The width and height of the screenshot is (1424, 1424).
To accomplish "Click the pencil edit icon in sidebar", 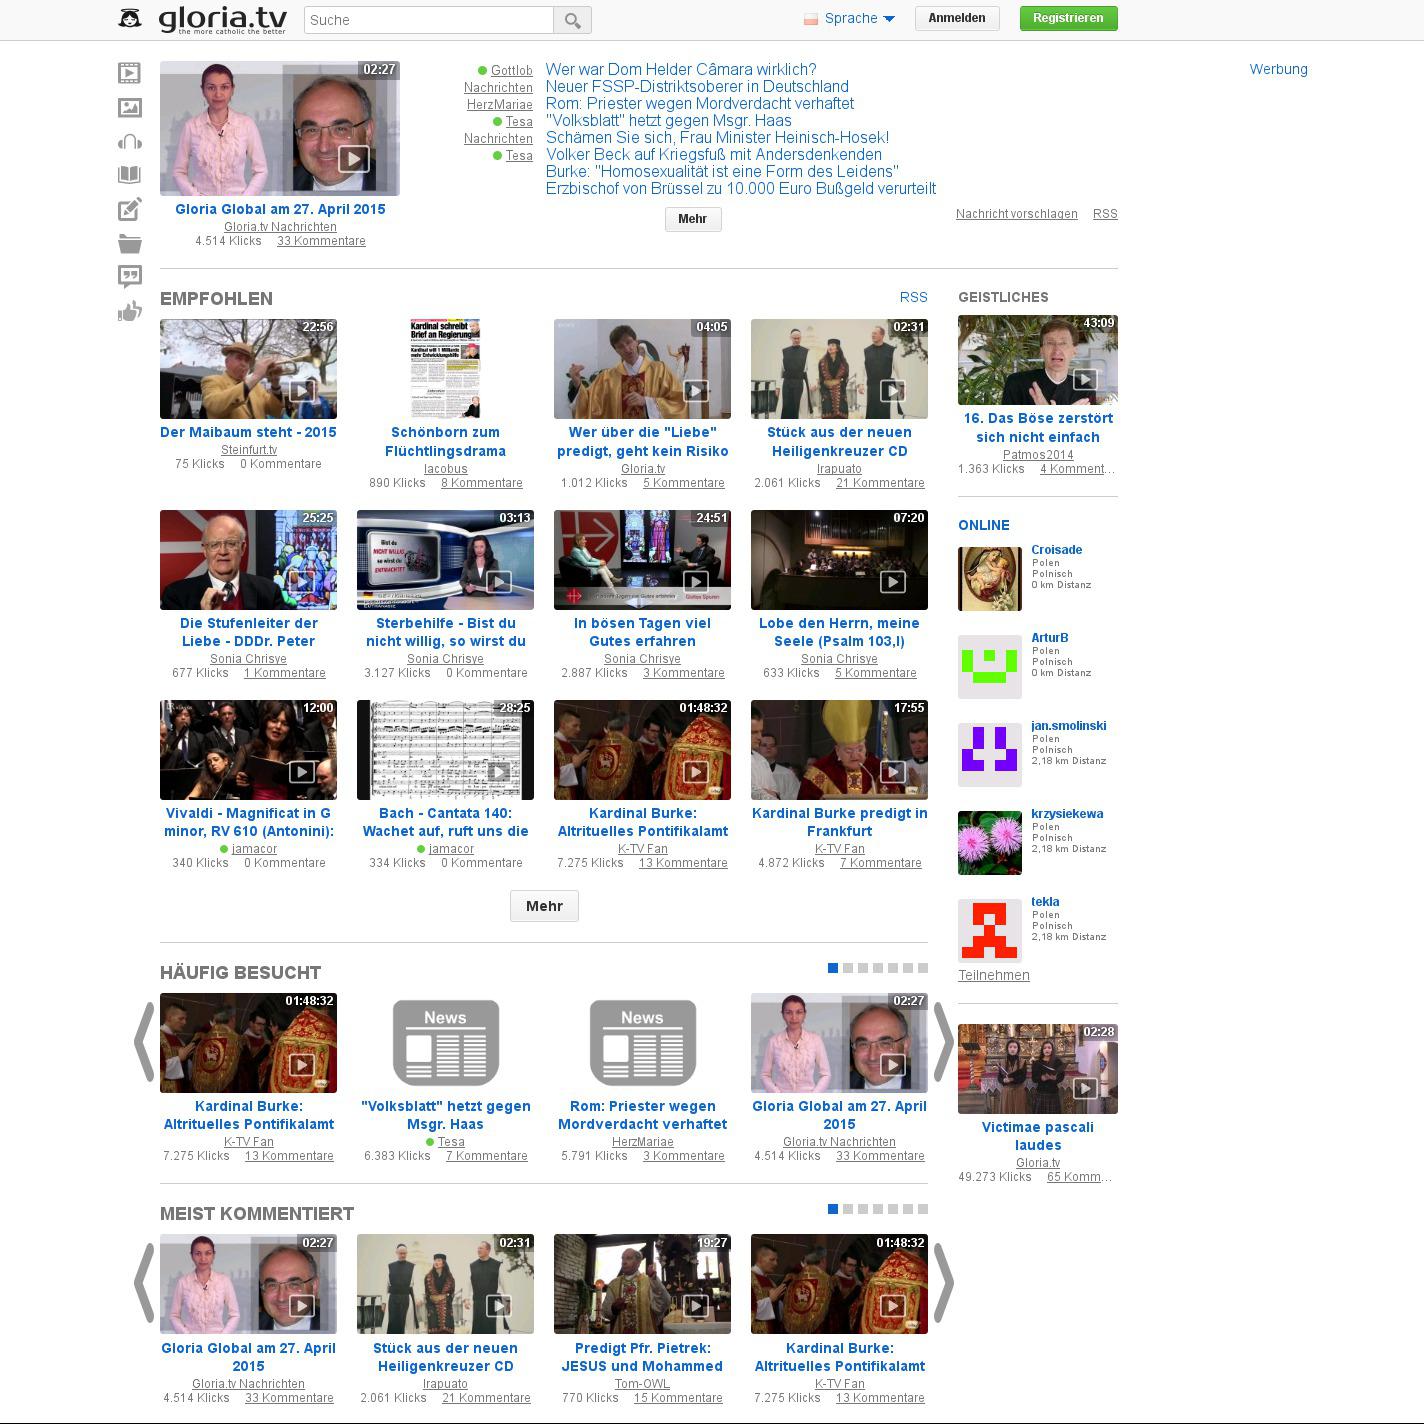I will 129,210.
